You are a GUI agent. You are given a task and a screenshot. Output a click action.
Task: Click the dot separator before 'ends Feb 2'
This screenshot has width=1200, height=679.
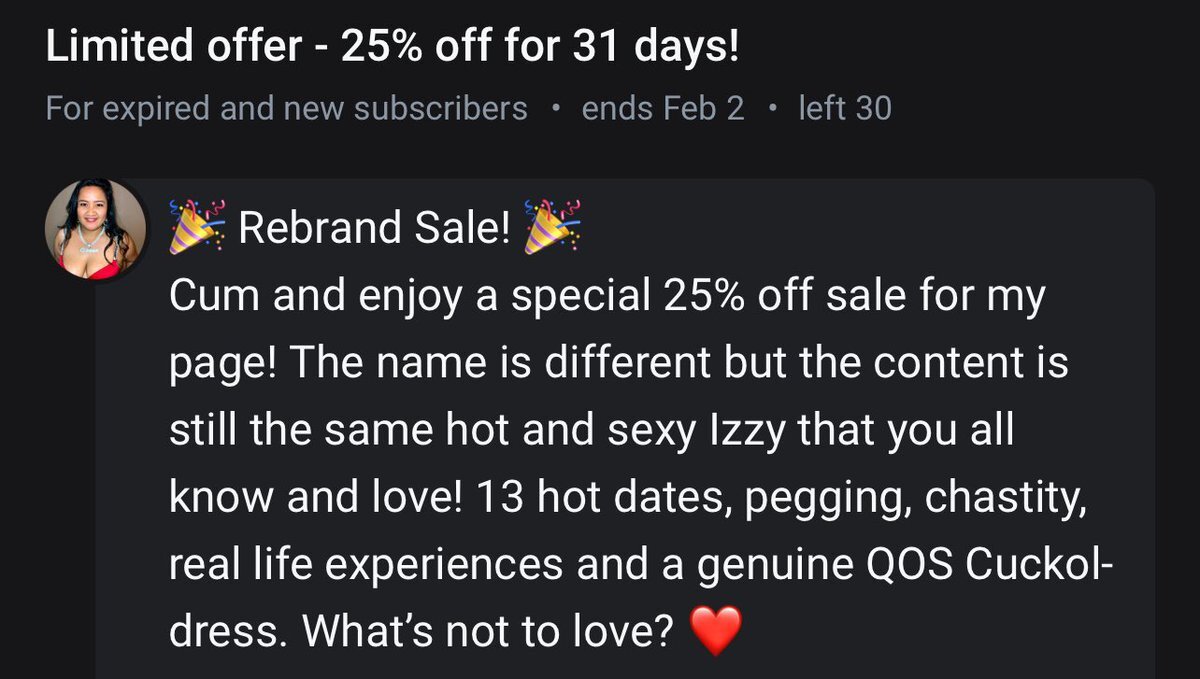pos(555,108)
